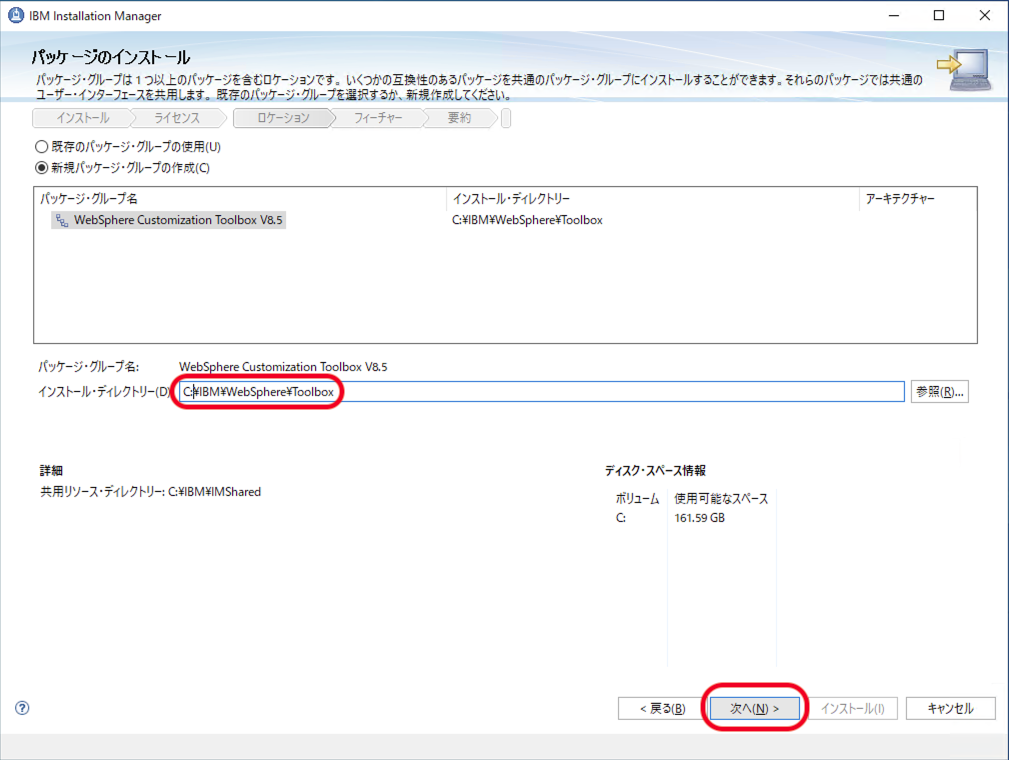Click the インストール(I) button
Viewport: 1009px width, 760px height.
click(x=853, y=708)
